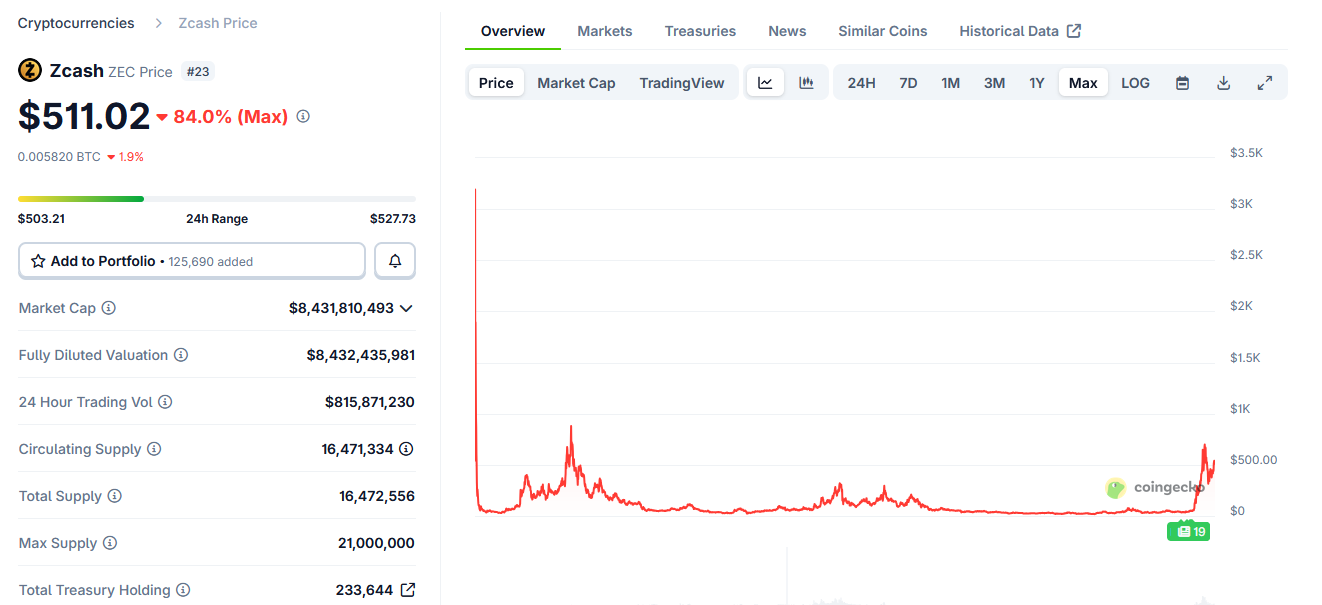Click the Zcash Price breadcrumb

coord(218,22)
